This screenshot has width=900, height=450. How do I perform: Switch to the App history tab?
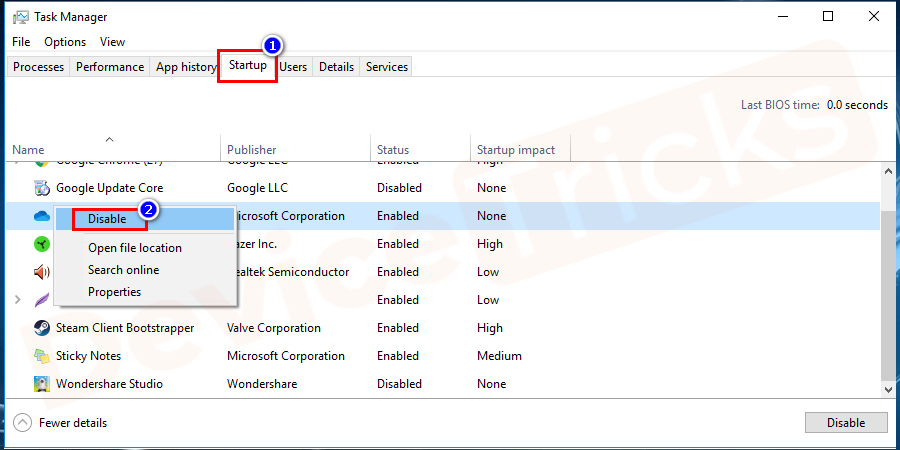(x=186, y=67)
